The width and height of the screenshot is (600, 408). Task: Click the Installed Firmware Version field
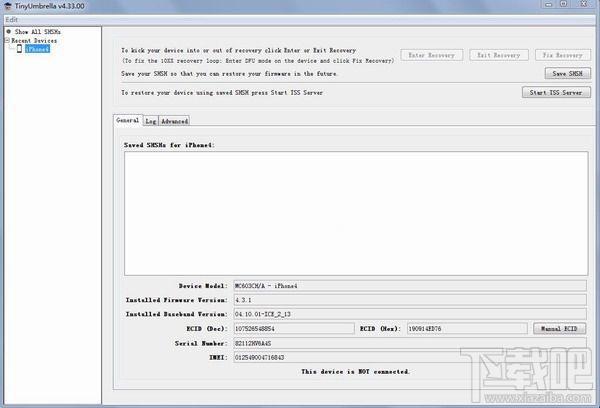pos(410,300)
